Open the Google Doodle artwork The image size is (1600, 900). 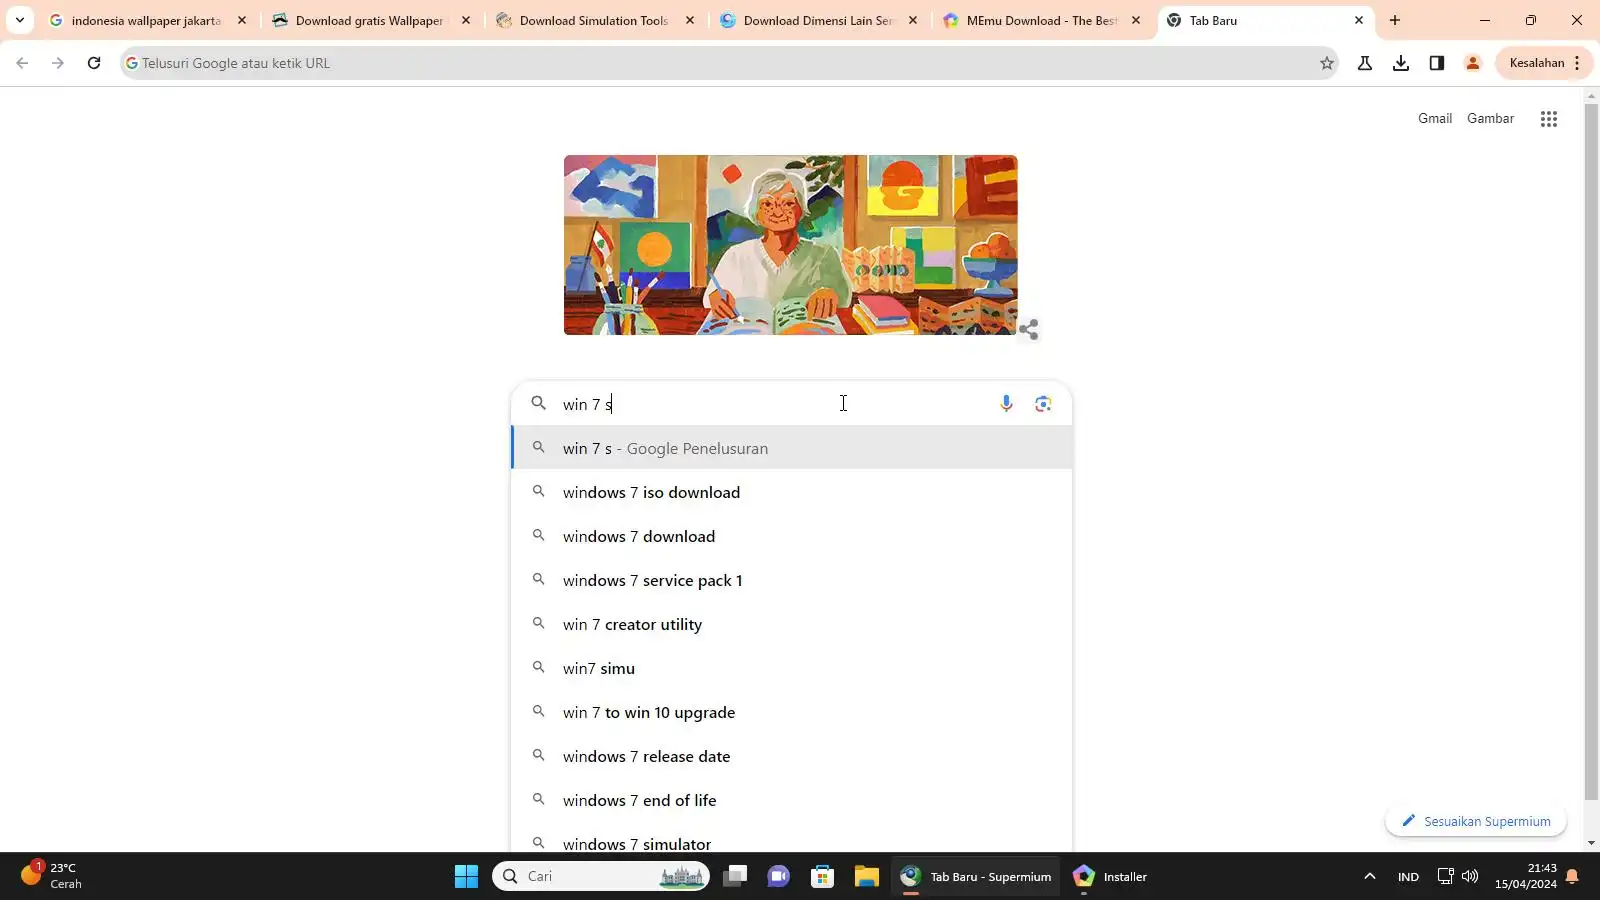[x=791, y=245]
